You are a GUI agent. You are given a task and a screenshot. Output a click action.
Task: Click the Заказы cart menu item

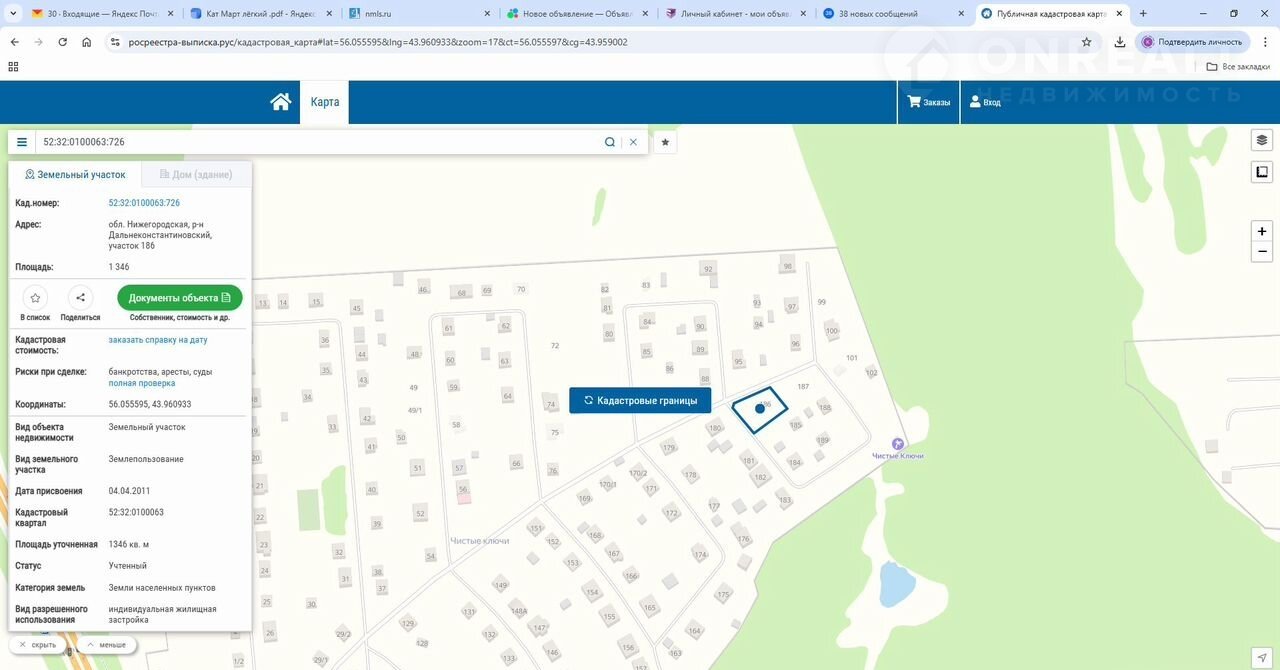click(929, 102)
